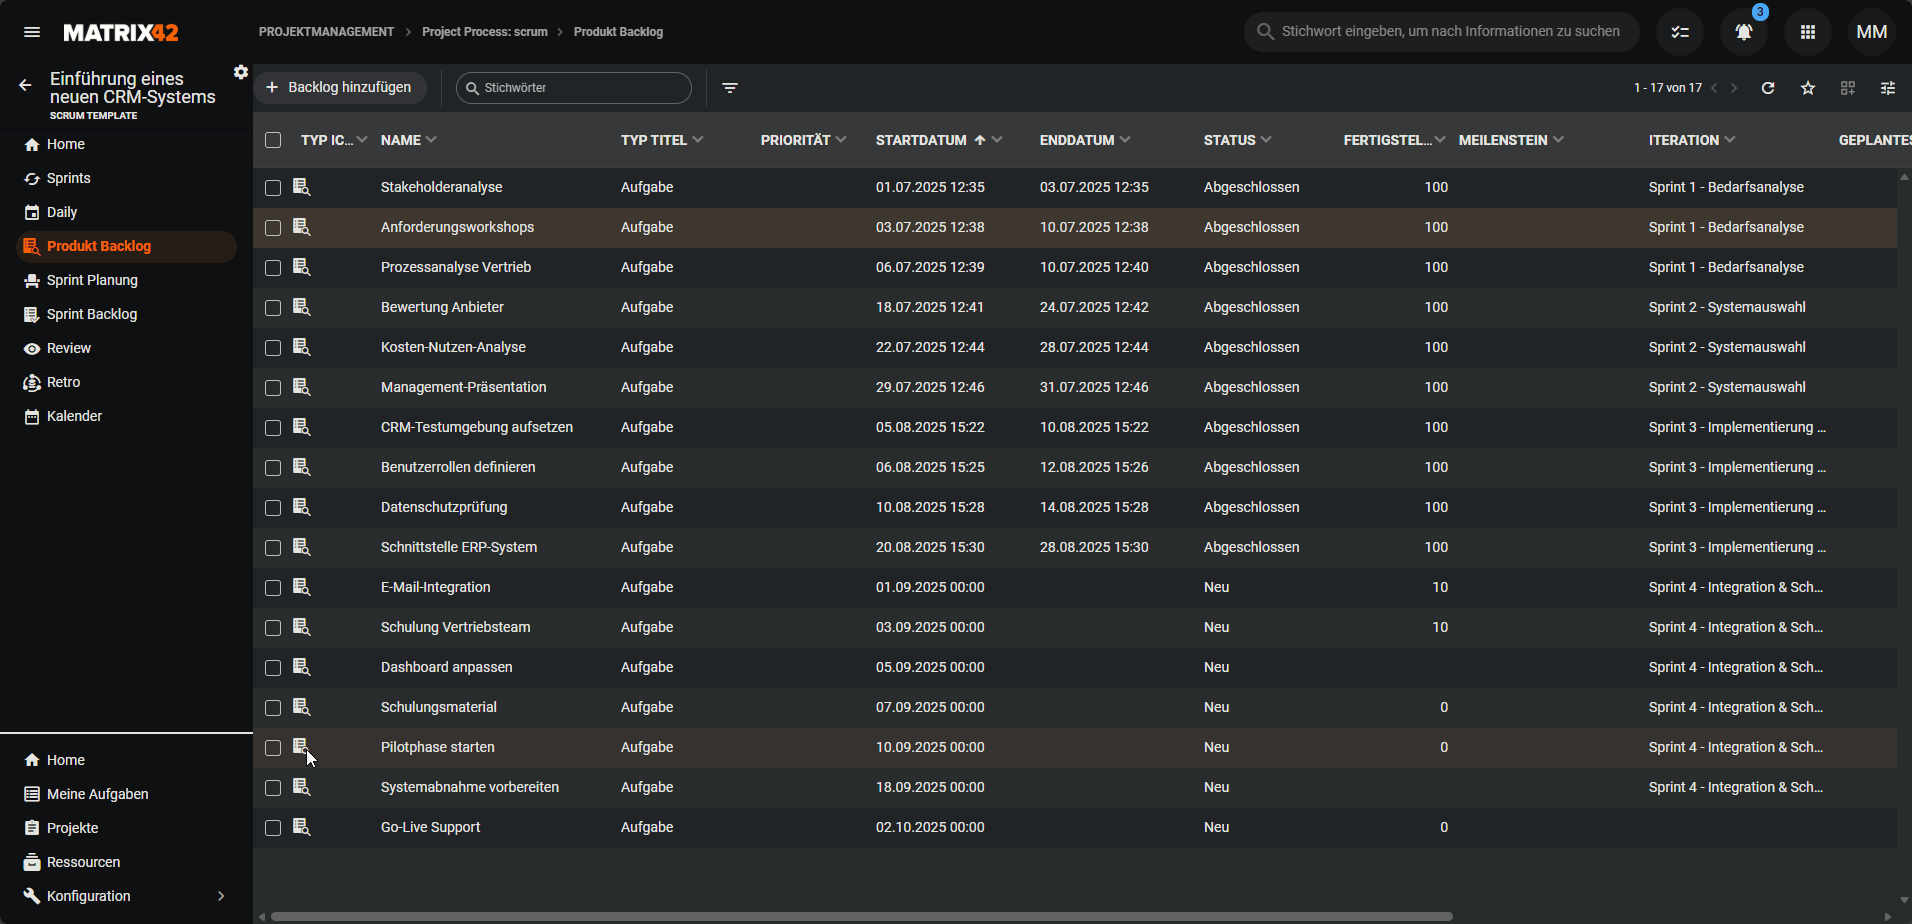Click the horizontal scrollbar at bottom
This screenshot has height=924, width=1912.
[860, 916]
